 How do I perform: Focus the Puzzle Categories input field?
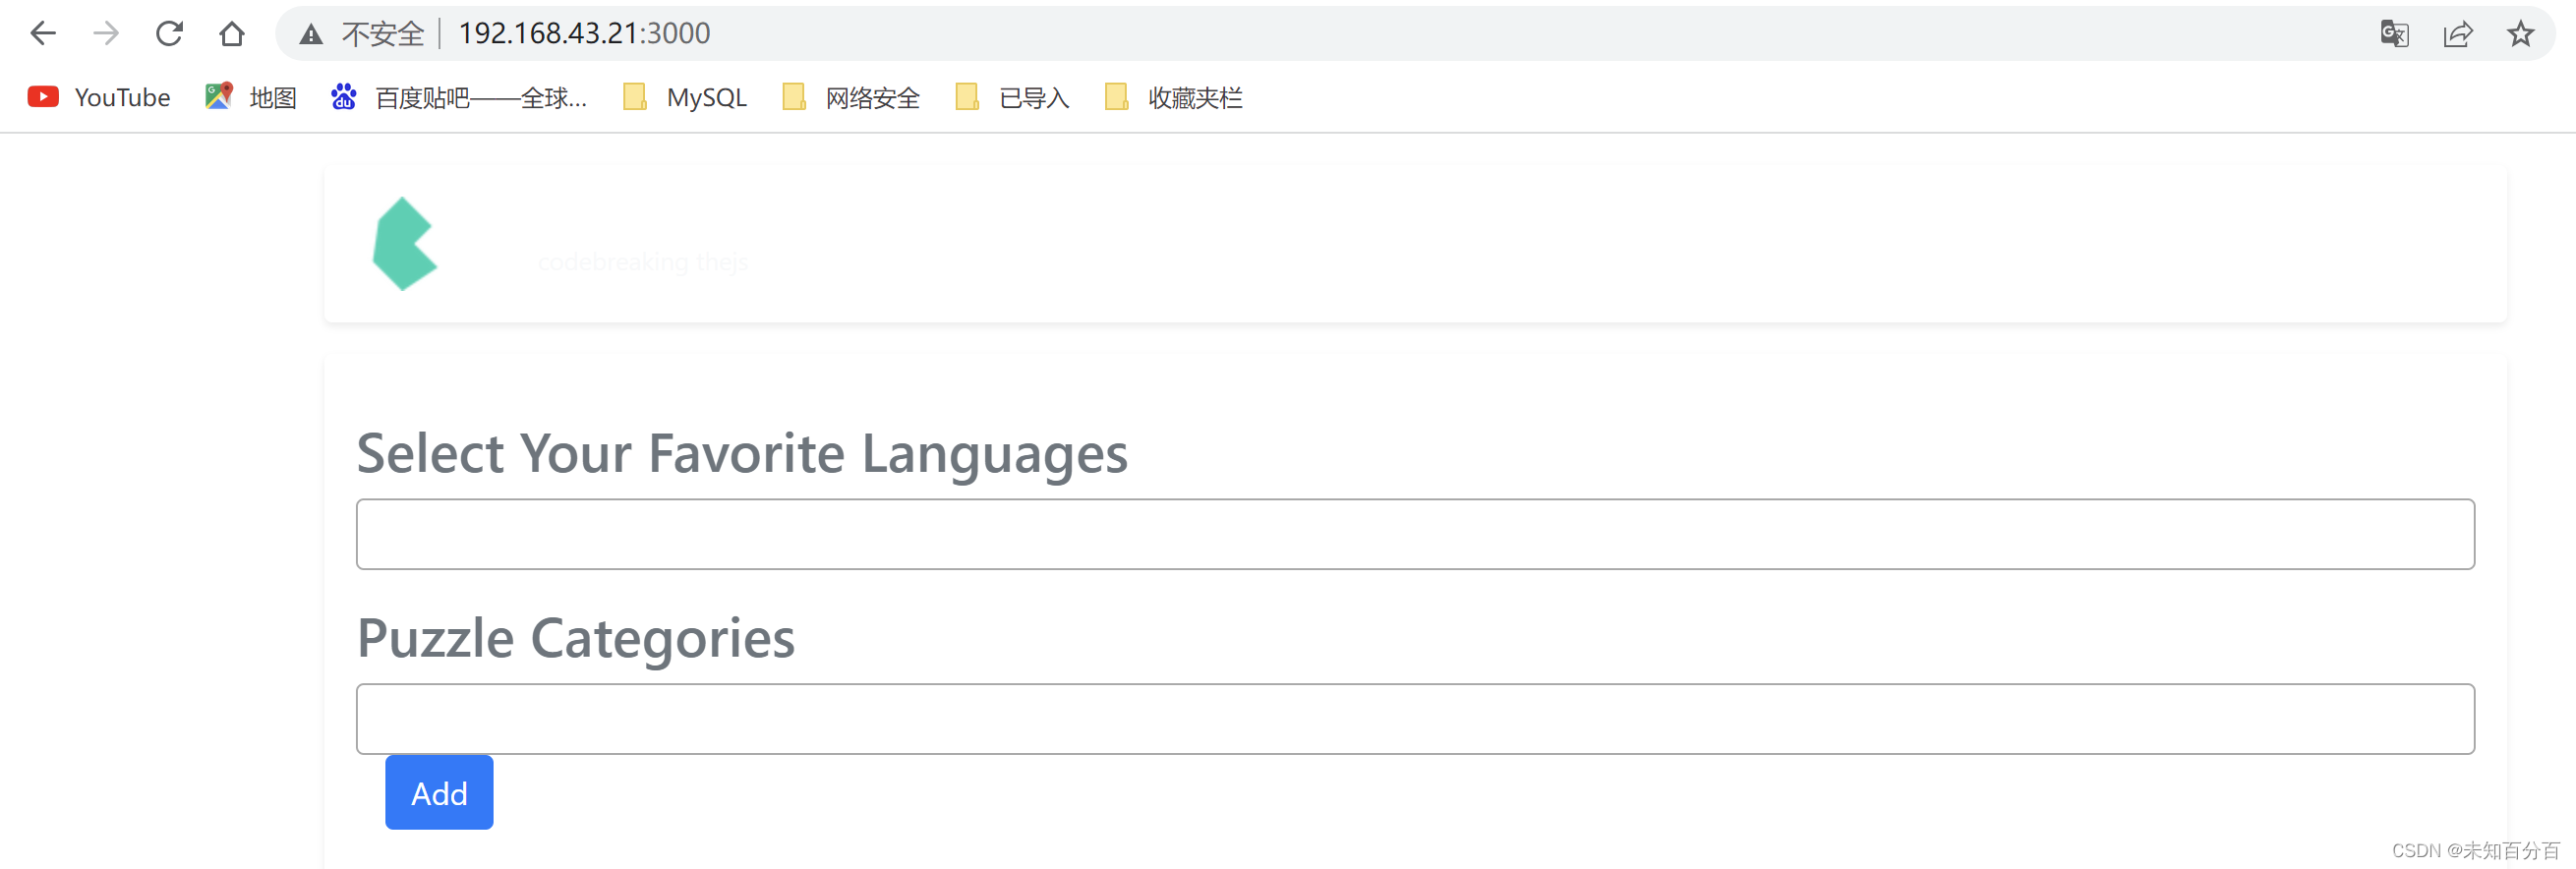click(1415, 719)
